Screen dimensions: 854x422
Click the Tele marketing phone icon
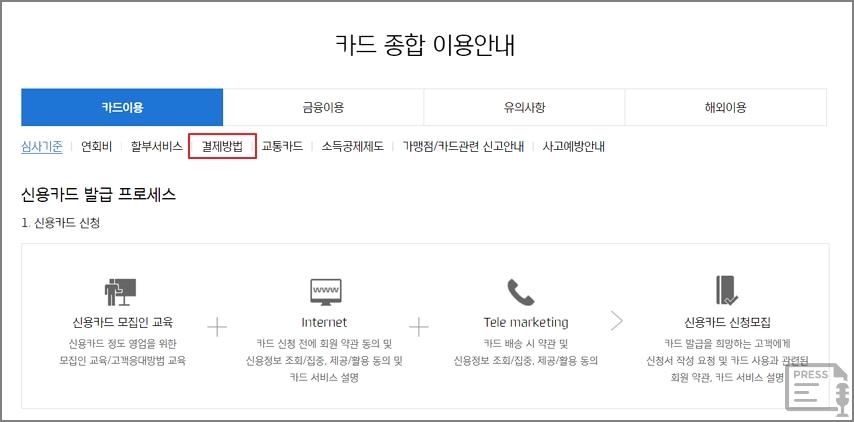pos(521,292)
